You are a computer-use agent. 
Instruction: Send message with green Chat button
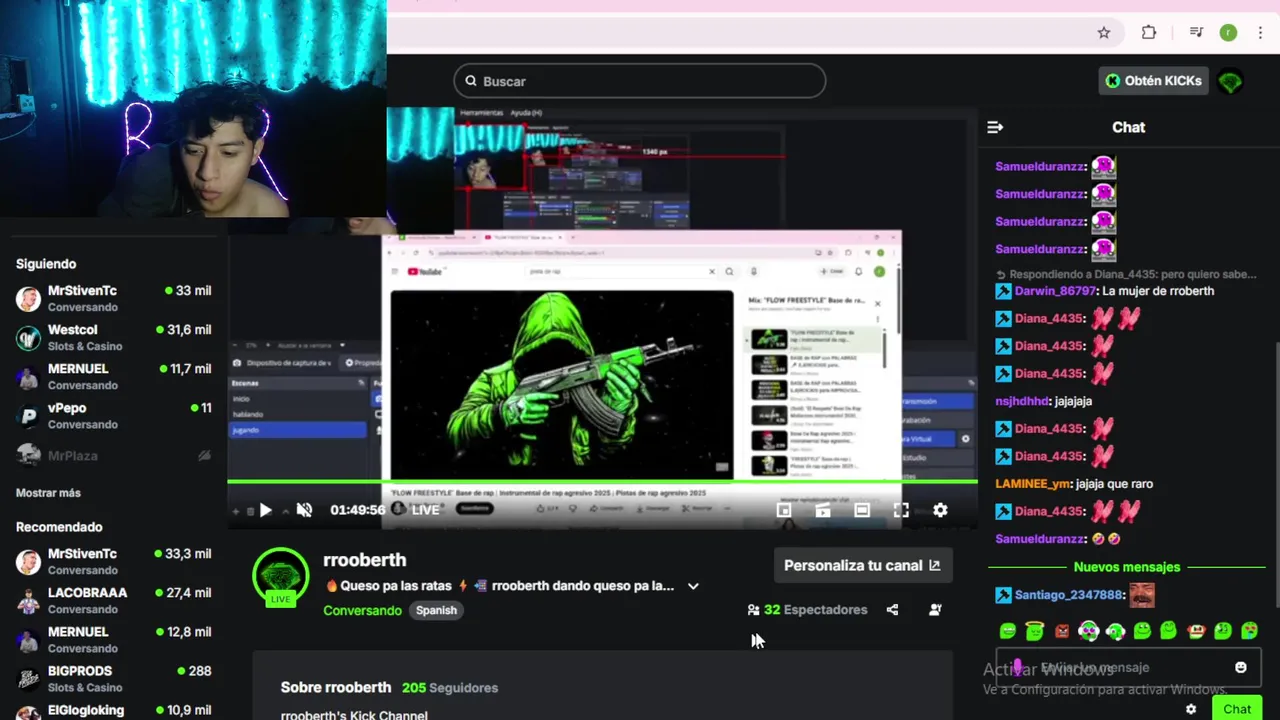coord(1237,709)
